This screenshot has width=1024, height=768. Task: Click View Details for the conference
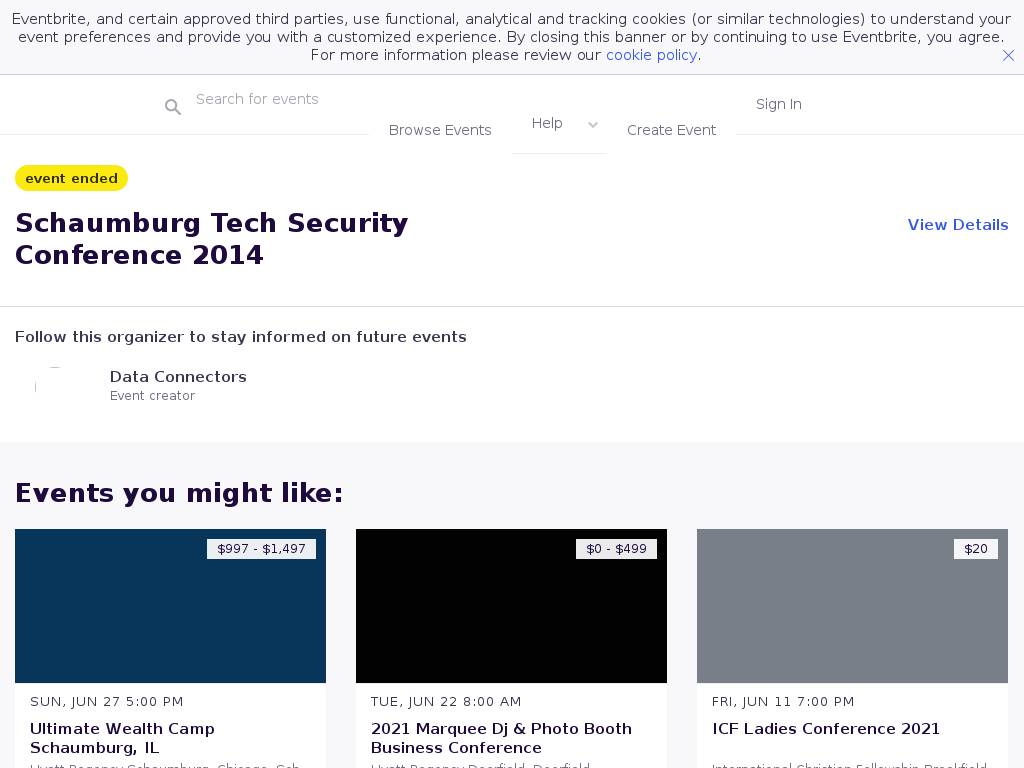(x=957, y=225)
